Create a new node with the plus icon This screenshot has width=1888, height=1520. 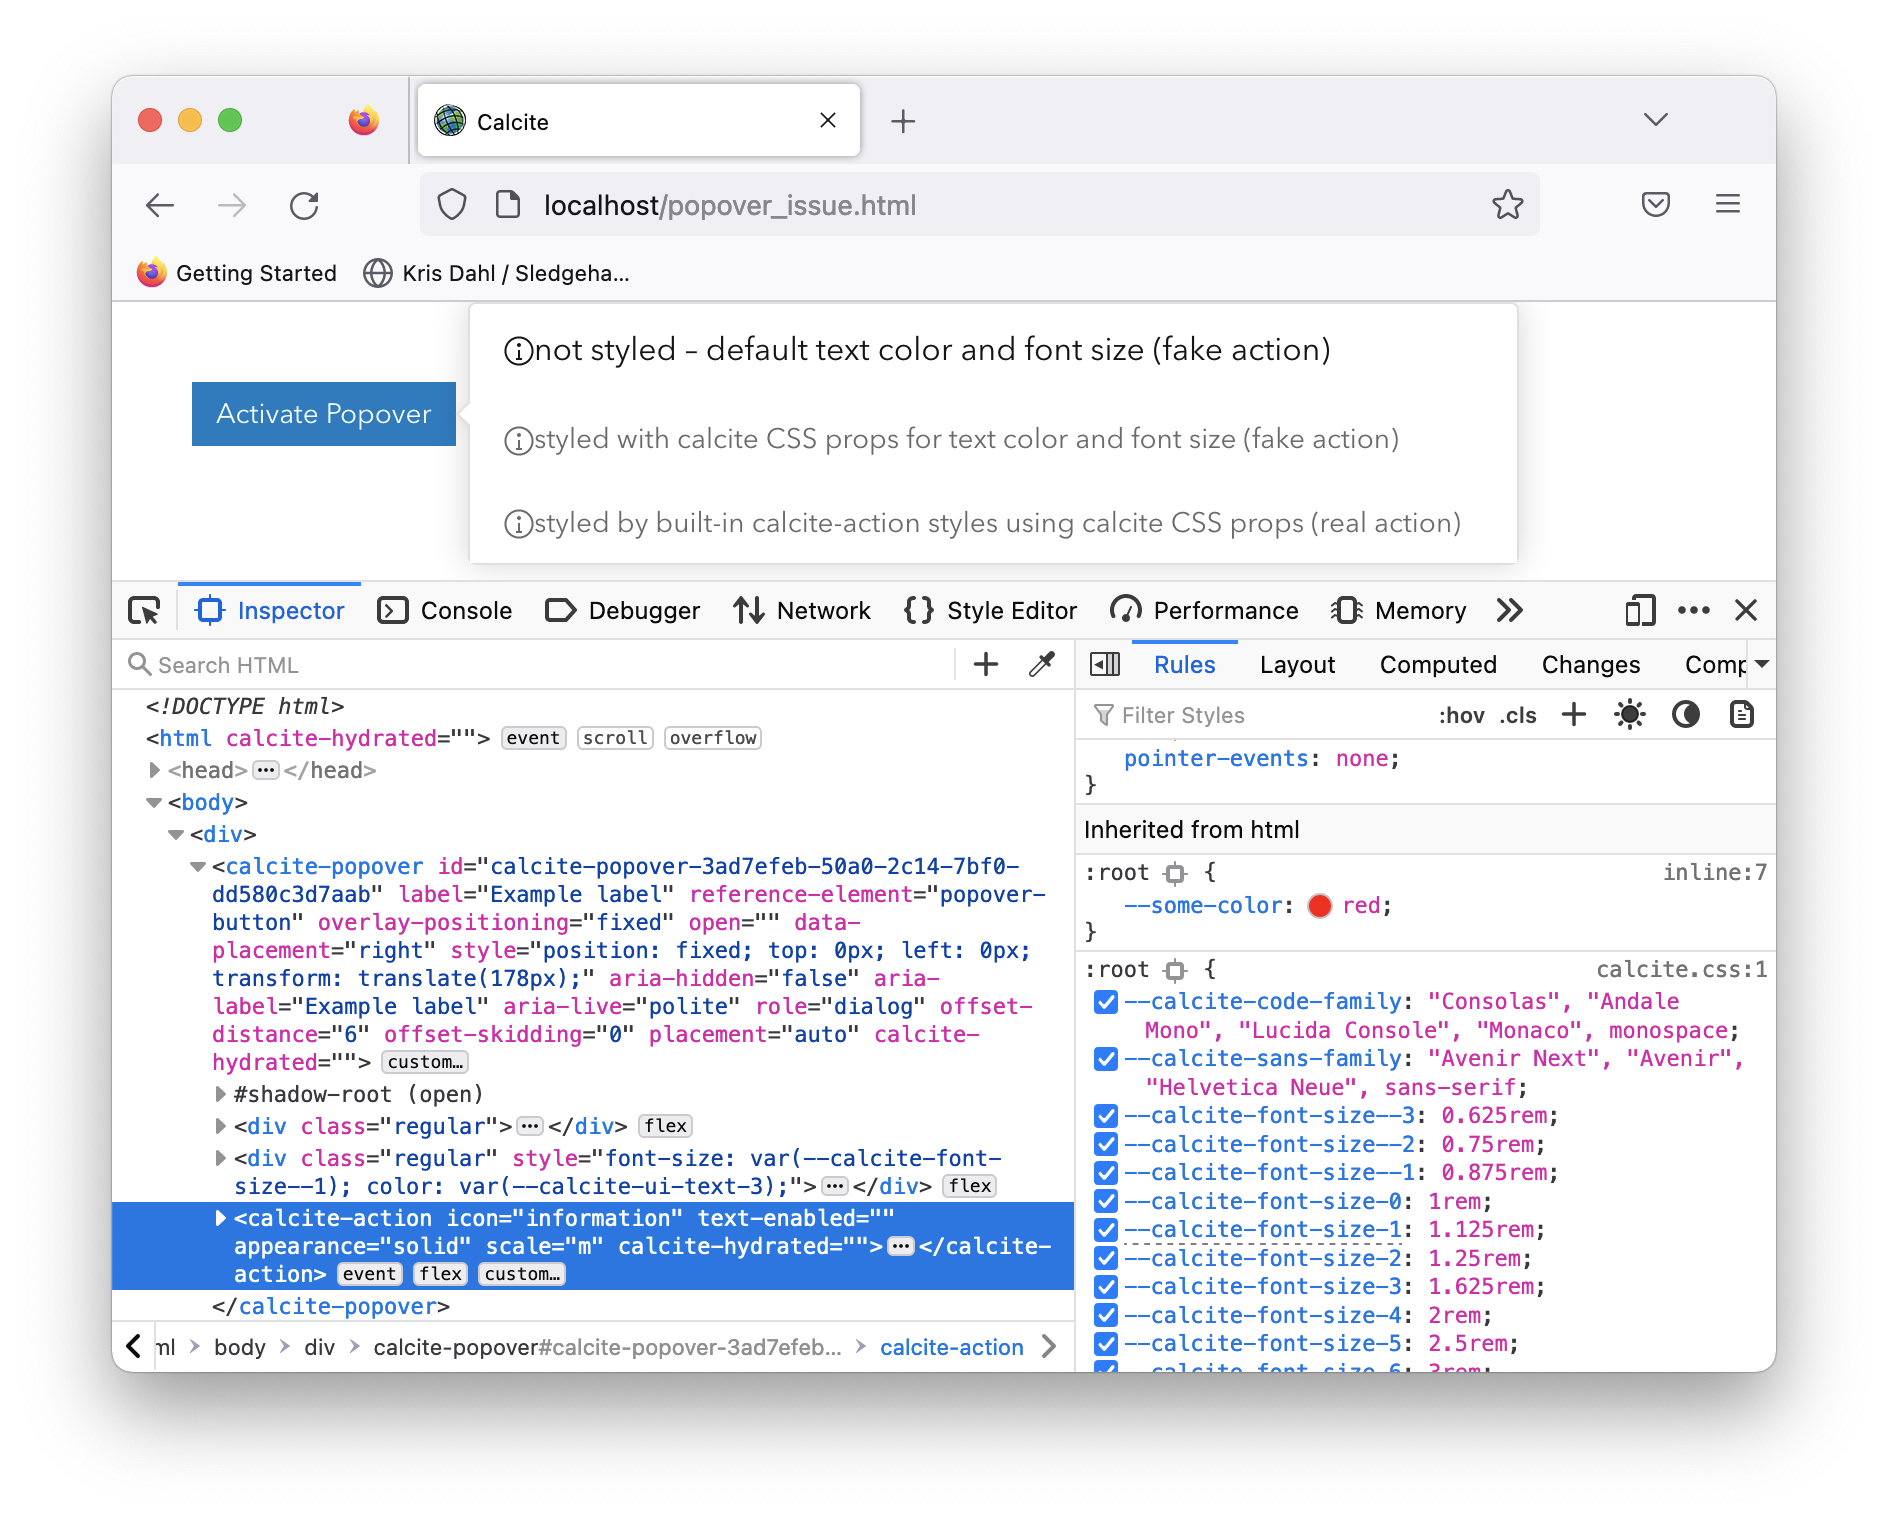986,663
